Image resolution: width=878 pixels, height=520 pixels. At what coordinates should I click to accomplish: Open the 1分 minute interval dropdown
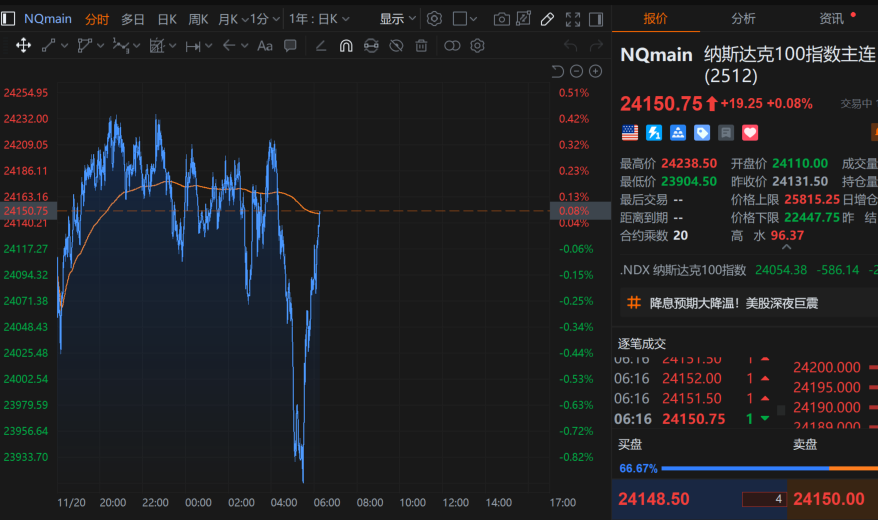(x=264, y=20)
